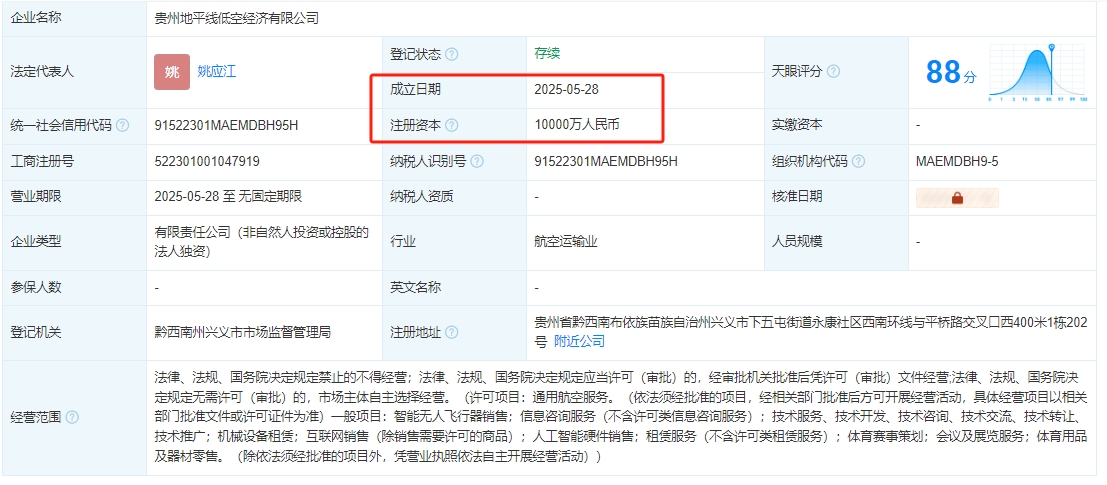This screenshot has width=1107, height=485.
Task: Click the 实缴资本 label
Action: pyautogui.click(x=797, y=126)
